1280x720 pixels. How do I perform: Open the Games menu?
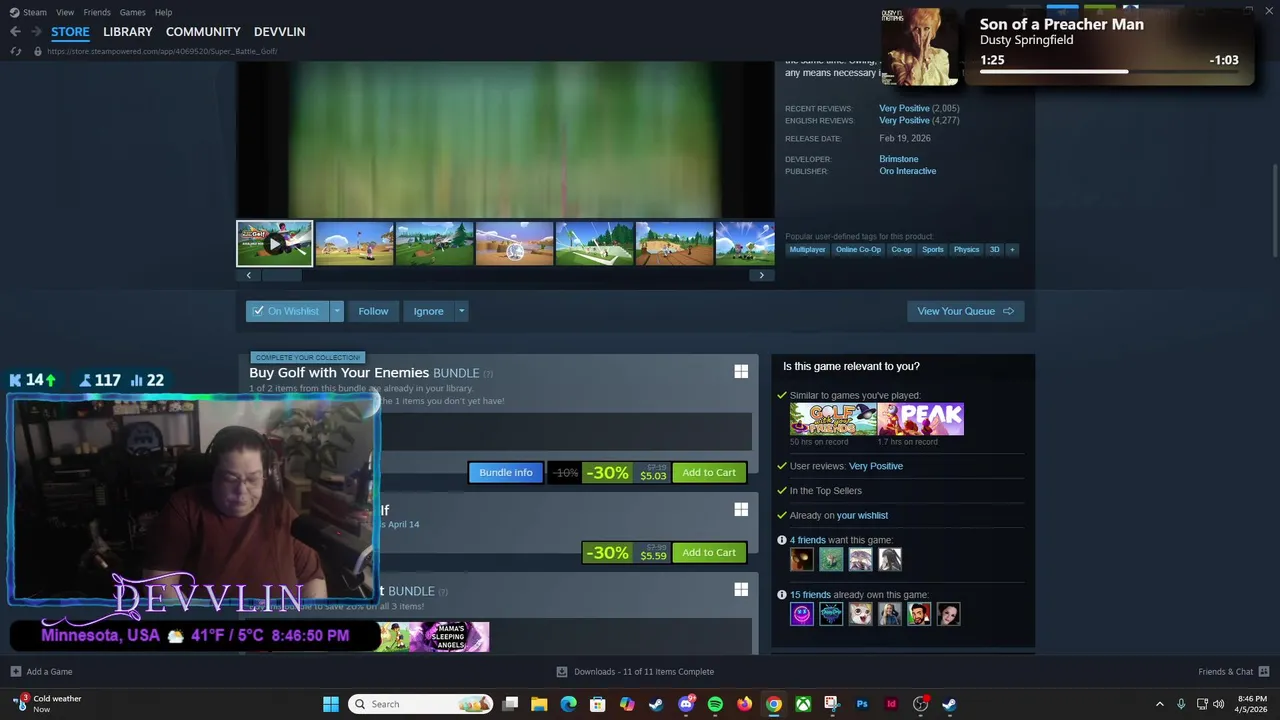[x=133, y=12]
